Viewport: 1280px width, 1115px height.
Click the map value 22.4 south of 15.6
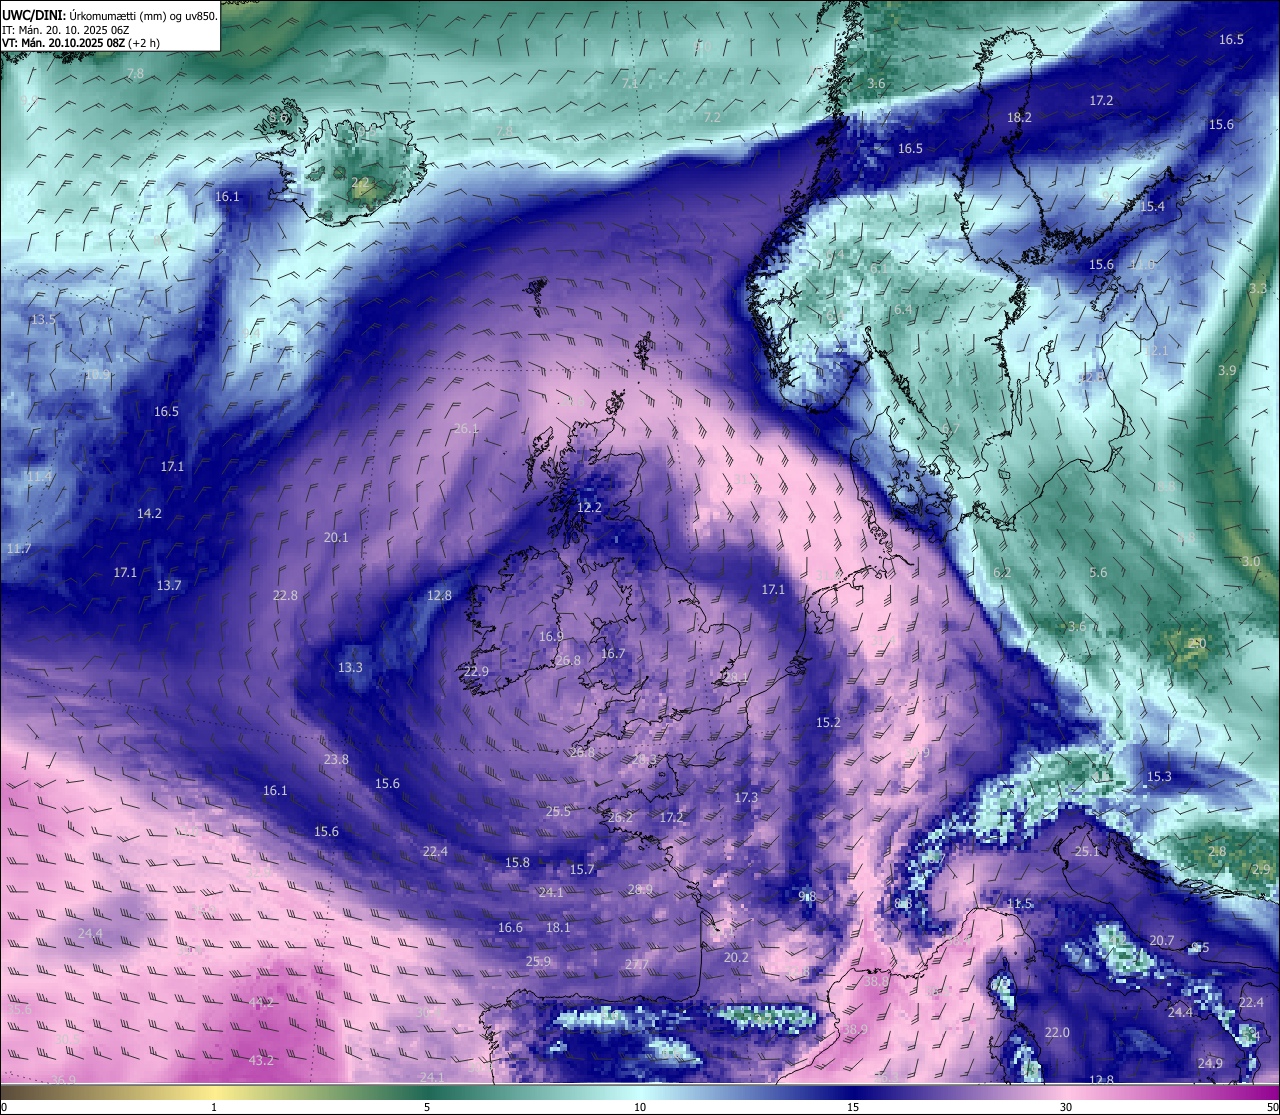click(x=435, y=851)
